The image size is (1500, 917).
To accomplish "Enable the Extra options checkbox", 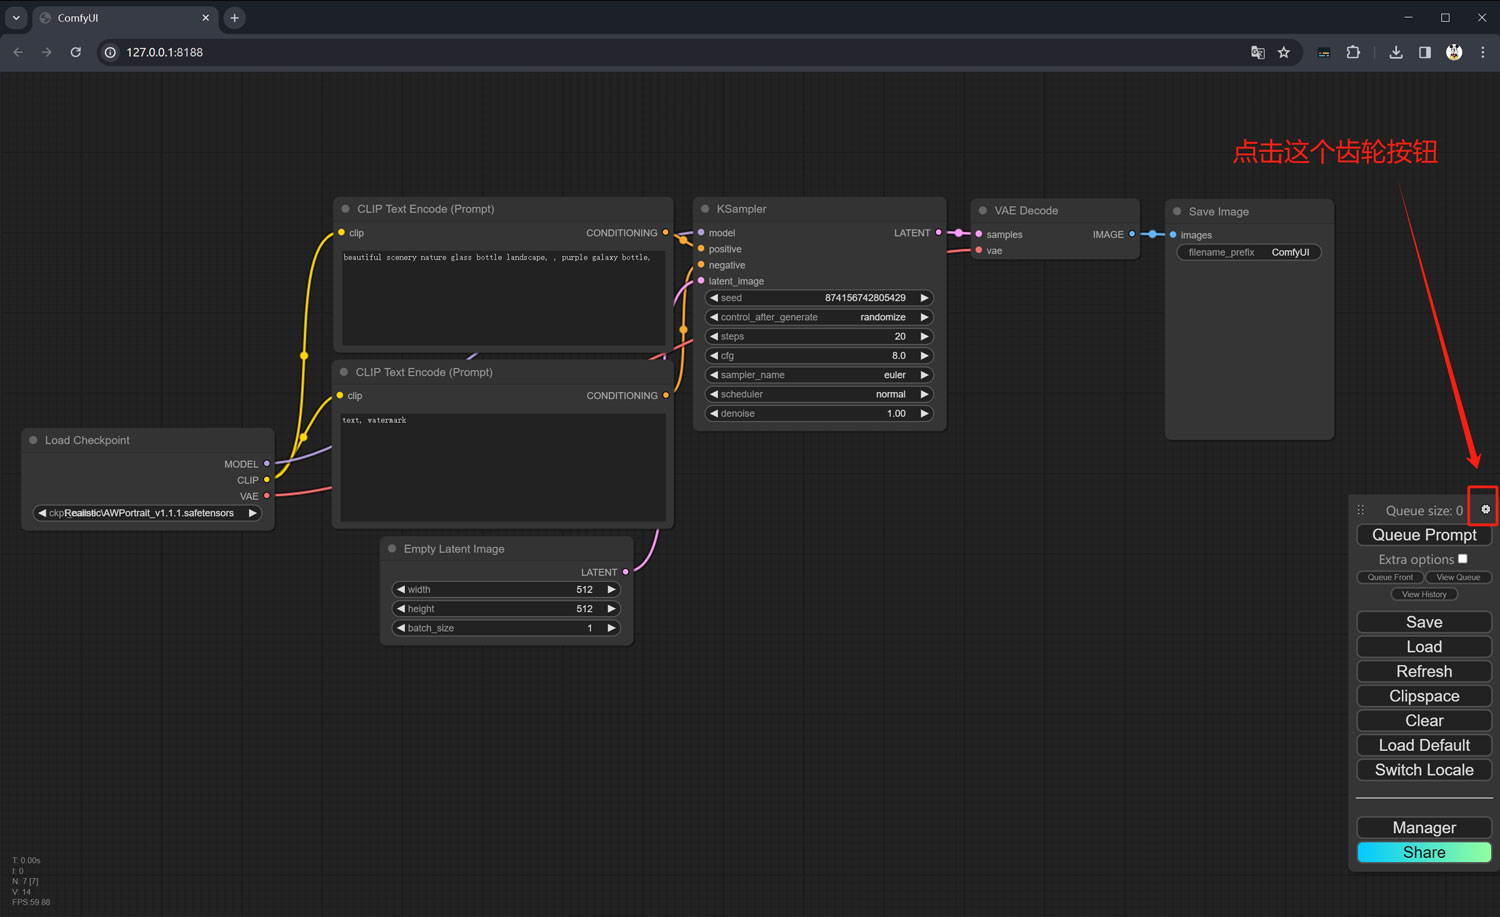I will click(1463, 559).
